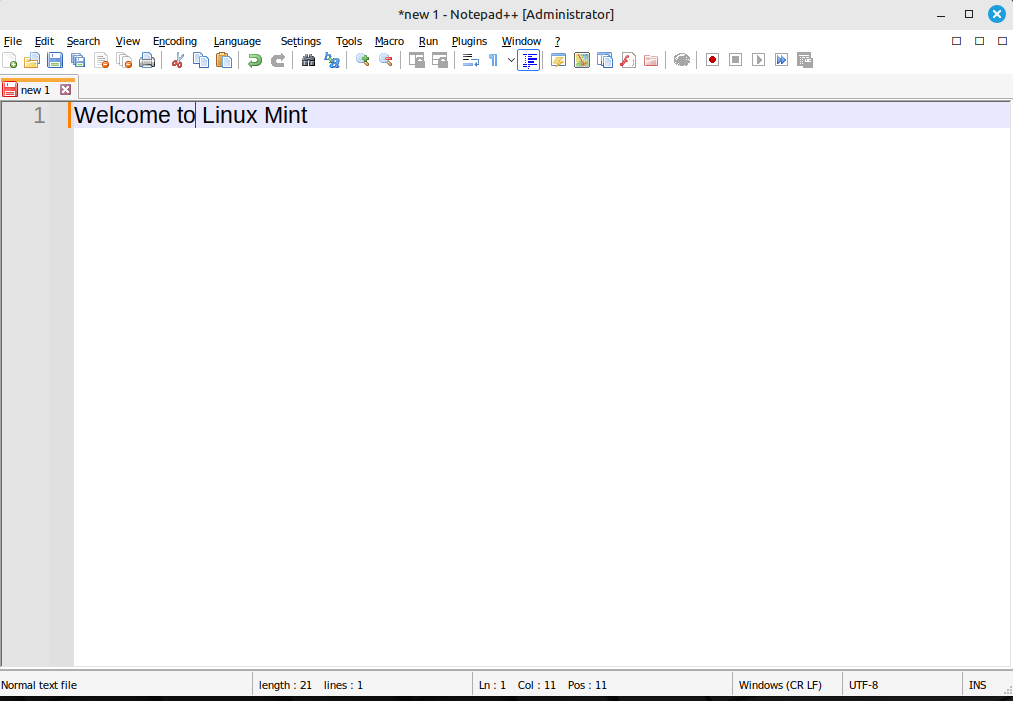Open the View menu
Screen dimensions: 1013x701
click(x=128, y=41)
